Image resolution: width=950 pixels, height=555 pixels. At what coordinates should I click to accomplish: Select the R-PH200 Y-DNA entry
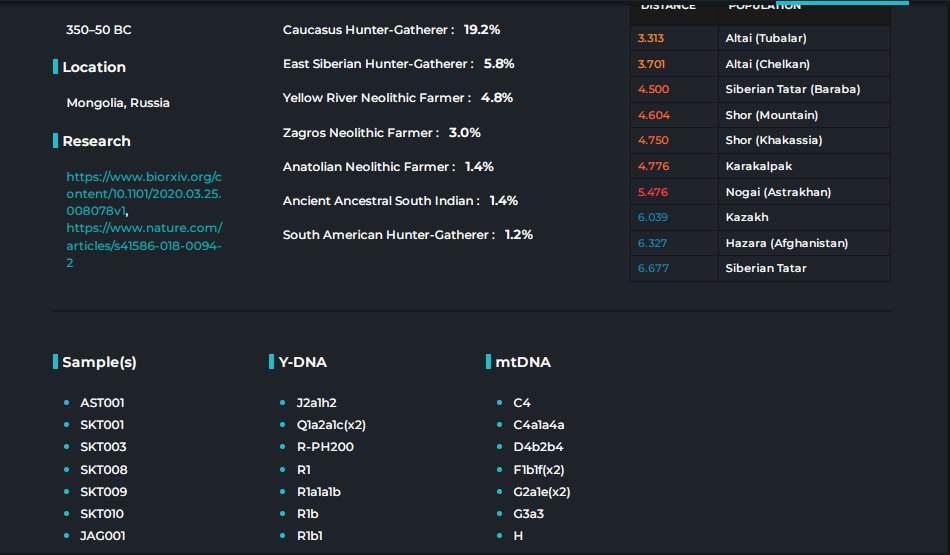tap(325, 447)
